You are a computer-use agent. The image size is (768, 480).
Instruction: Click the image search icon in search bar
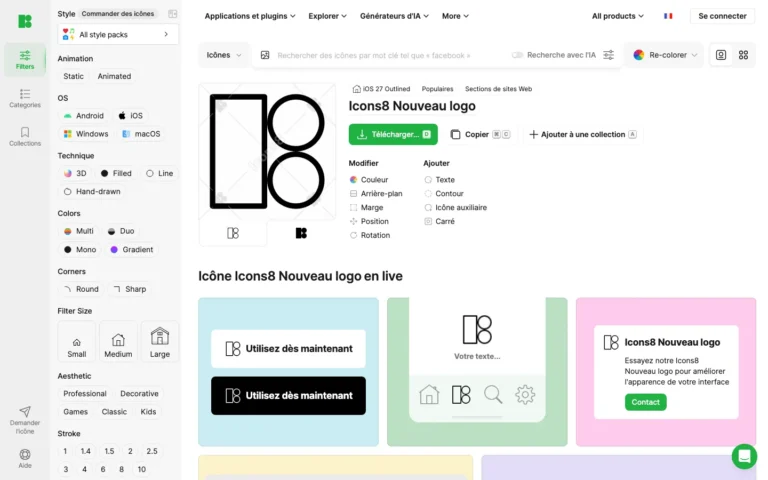tap(265, 55)
